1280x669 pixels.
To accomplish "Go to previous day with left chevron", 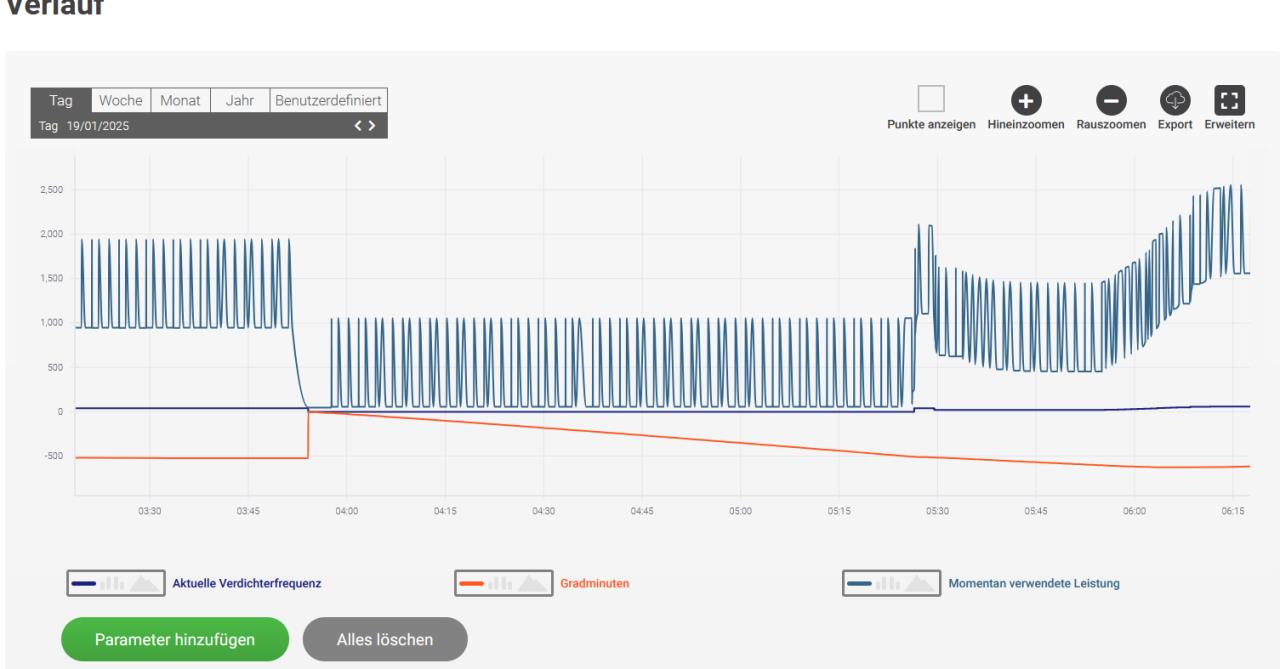I will (358, 126).
